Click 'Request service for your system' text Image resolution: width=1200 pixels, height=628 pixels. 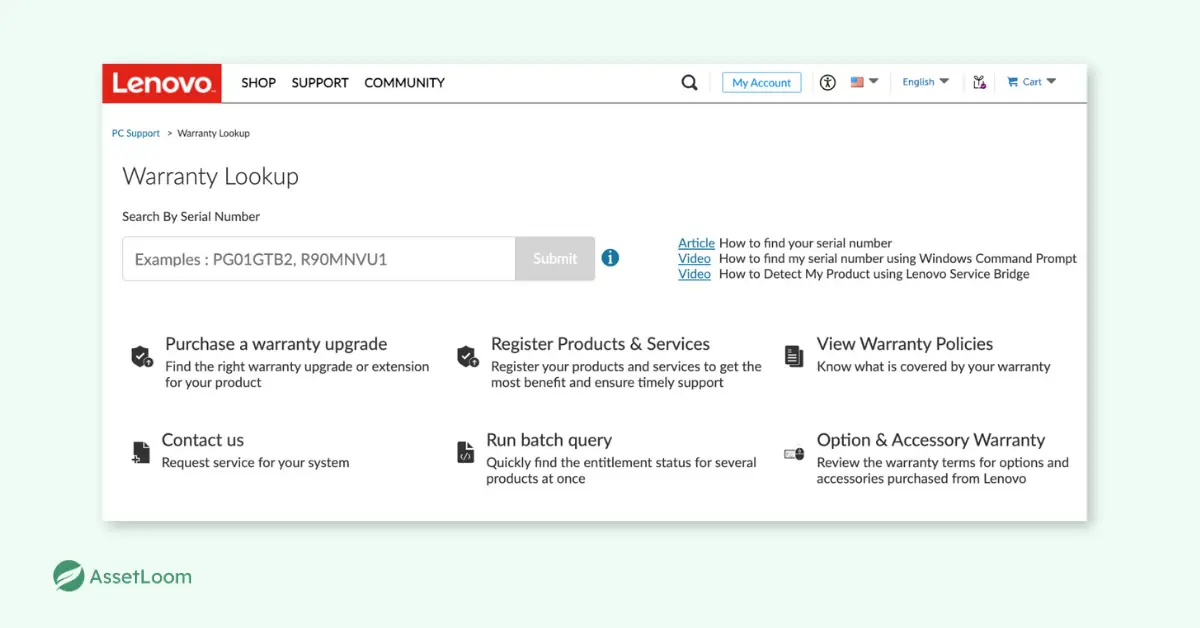pos(255,463)
